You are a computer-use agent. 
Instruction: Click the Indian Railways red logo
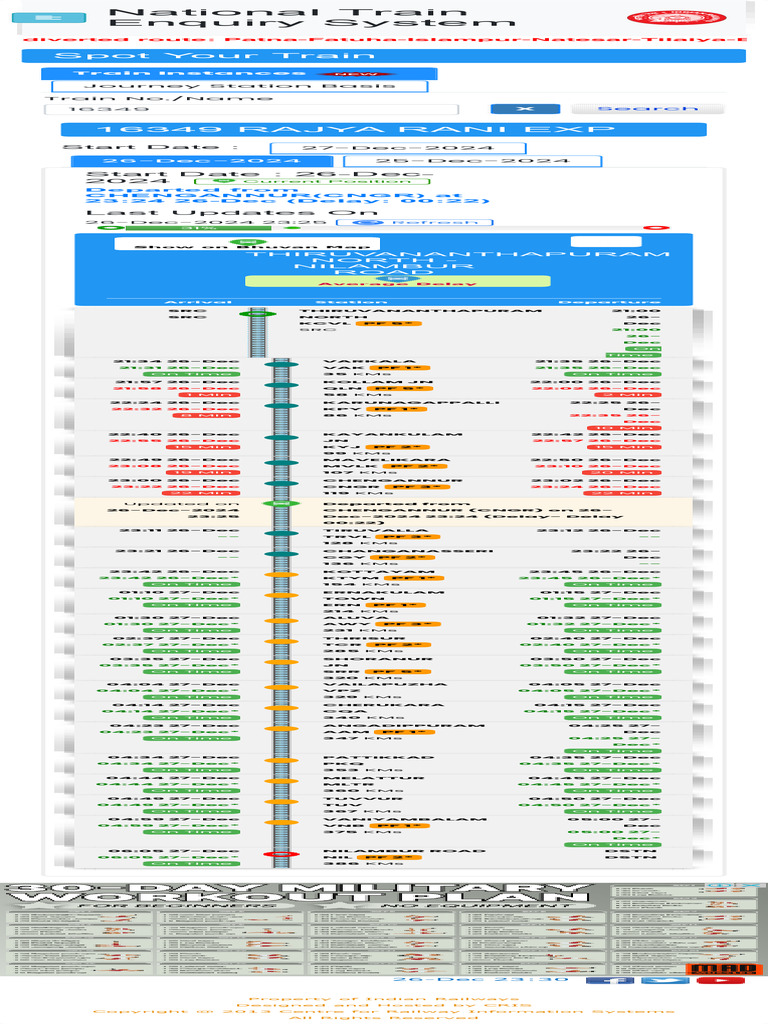click(677, 18)
